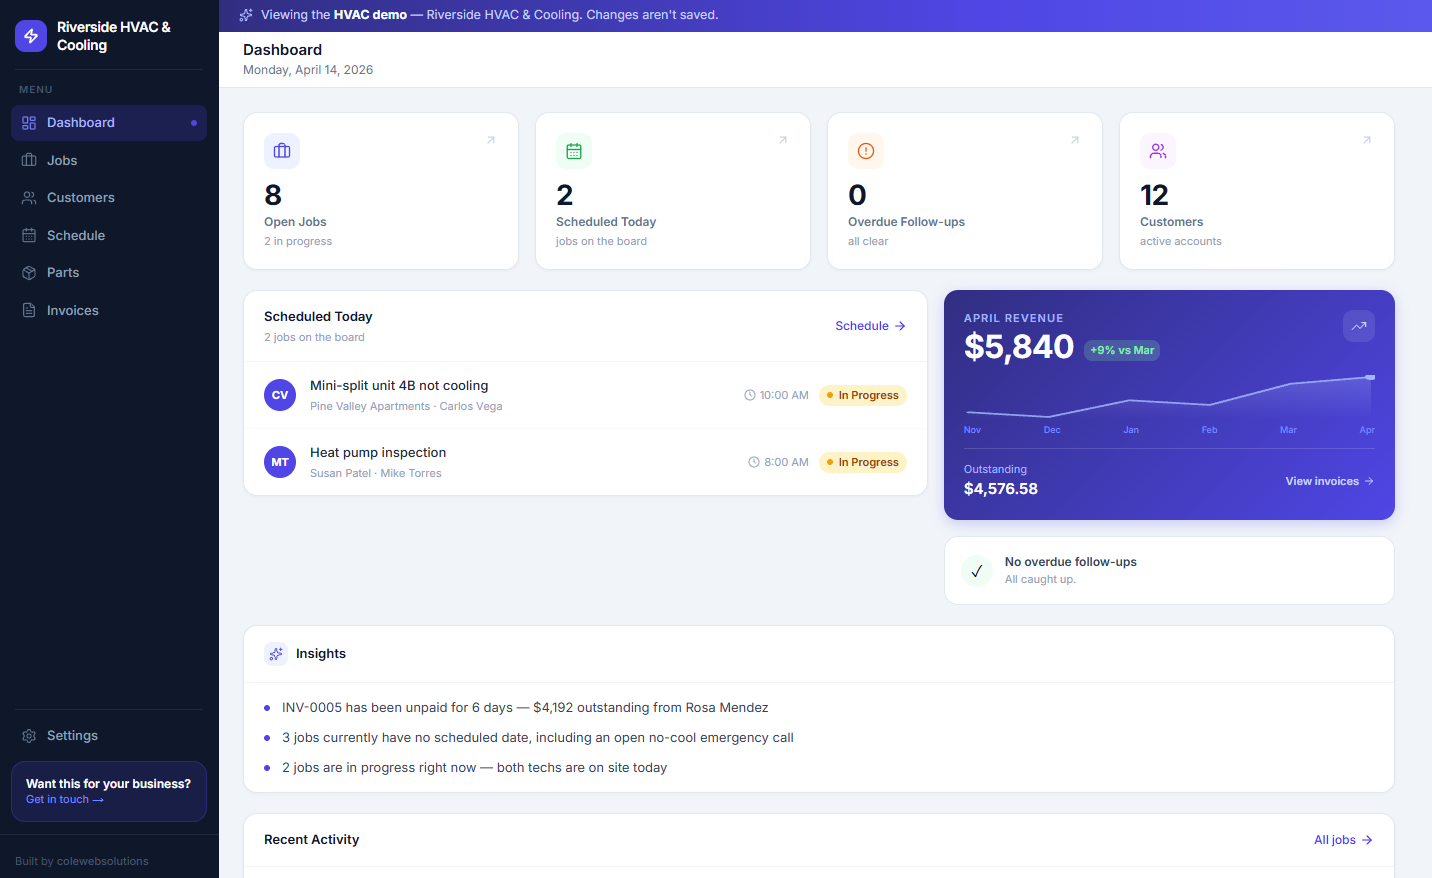Image resolution: width=1432 pixels, height=878 pixels.
Task: Open All jobs link in Recent Activity
Action: (1343, 840)
